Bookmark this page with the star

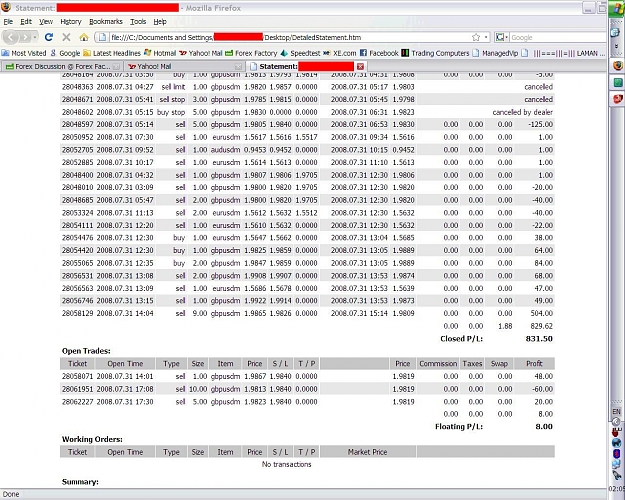pos(476,37)
